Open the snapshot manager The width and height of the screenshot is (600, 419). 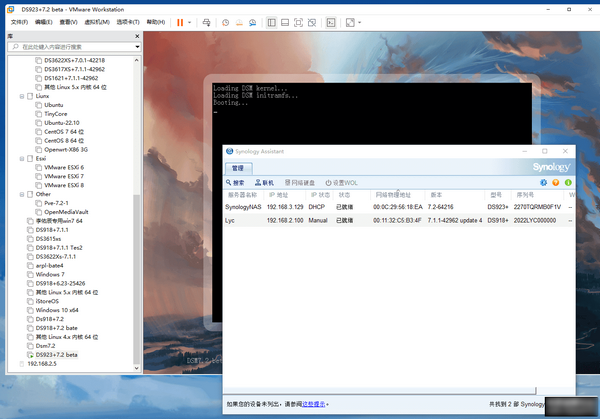click(253, 23)
